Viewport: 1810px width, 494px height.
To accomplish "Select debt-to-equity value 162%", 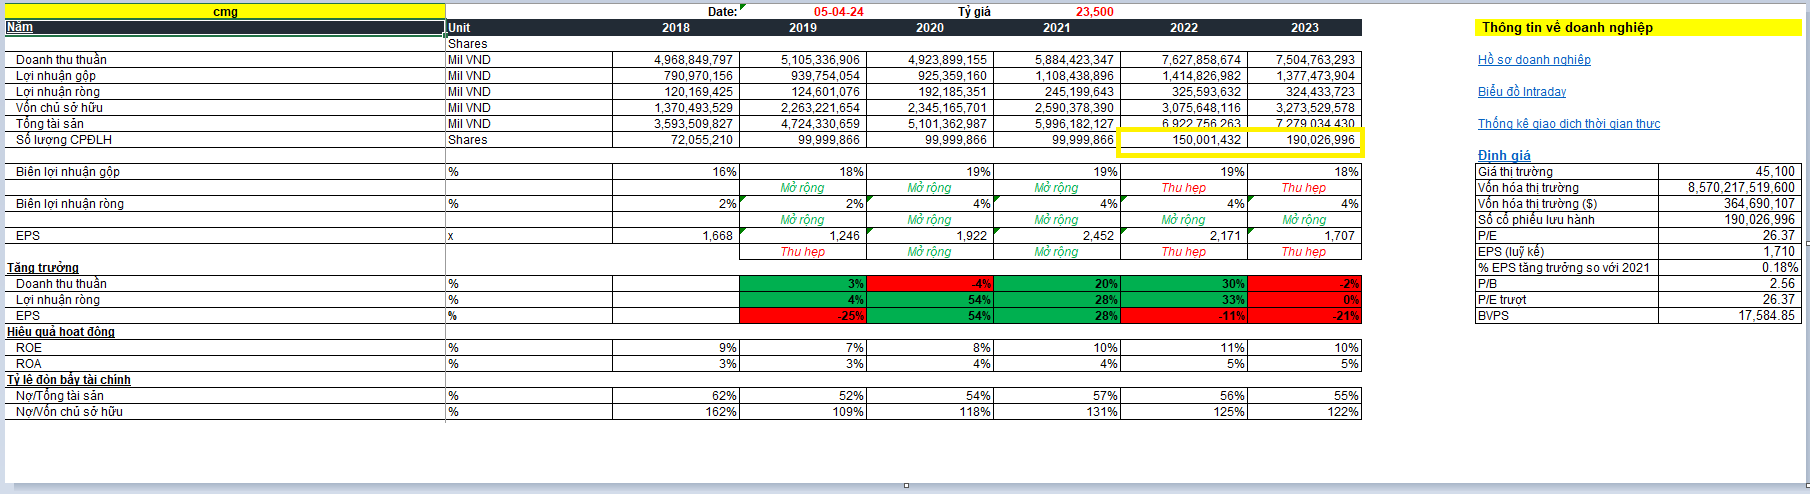I will (x=676, y=412).
